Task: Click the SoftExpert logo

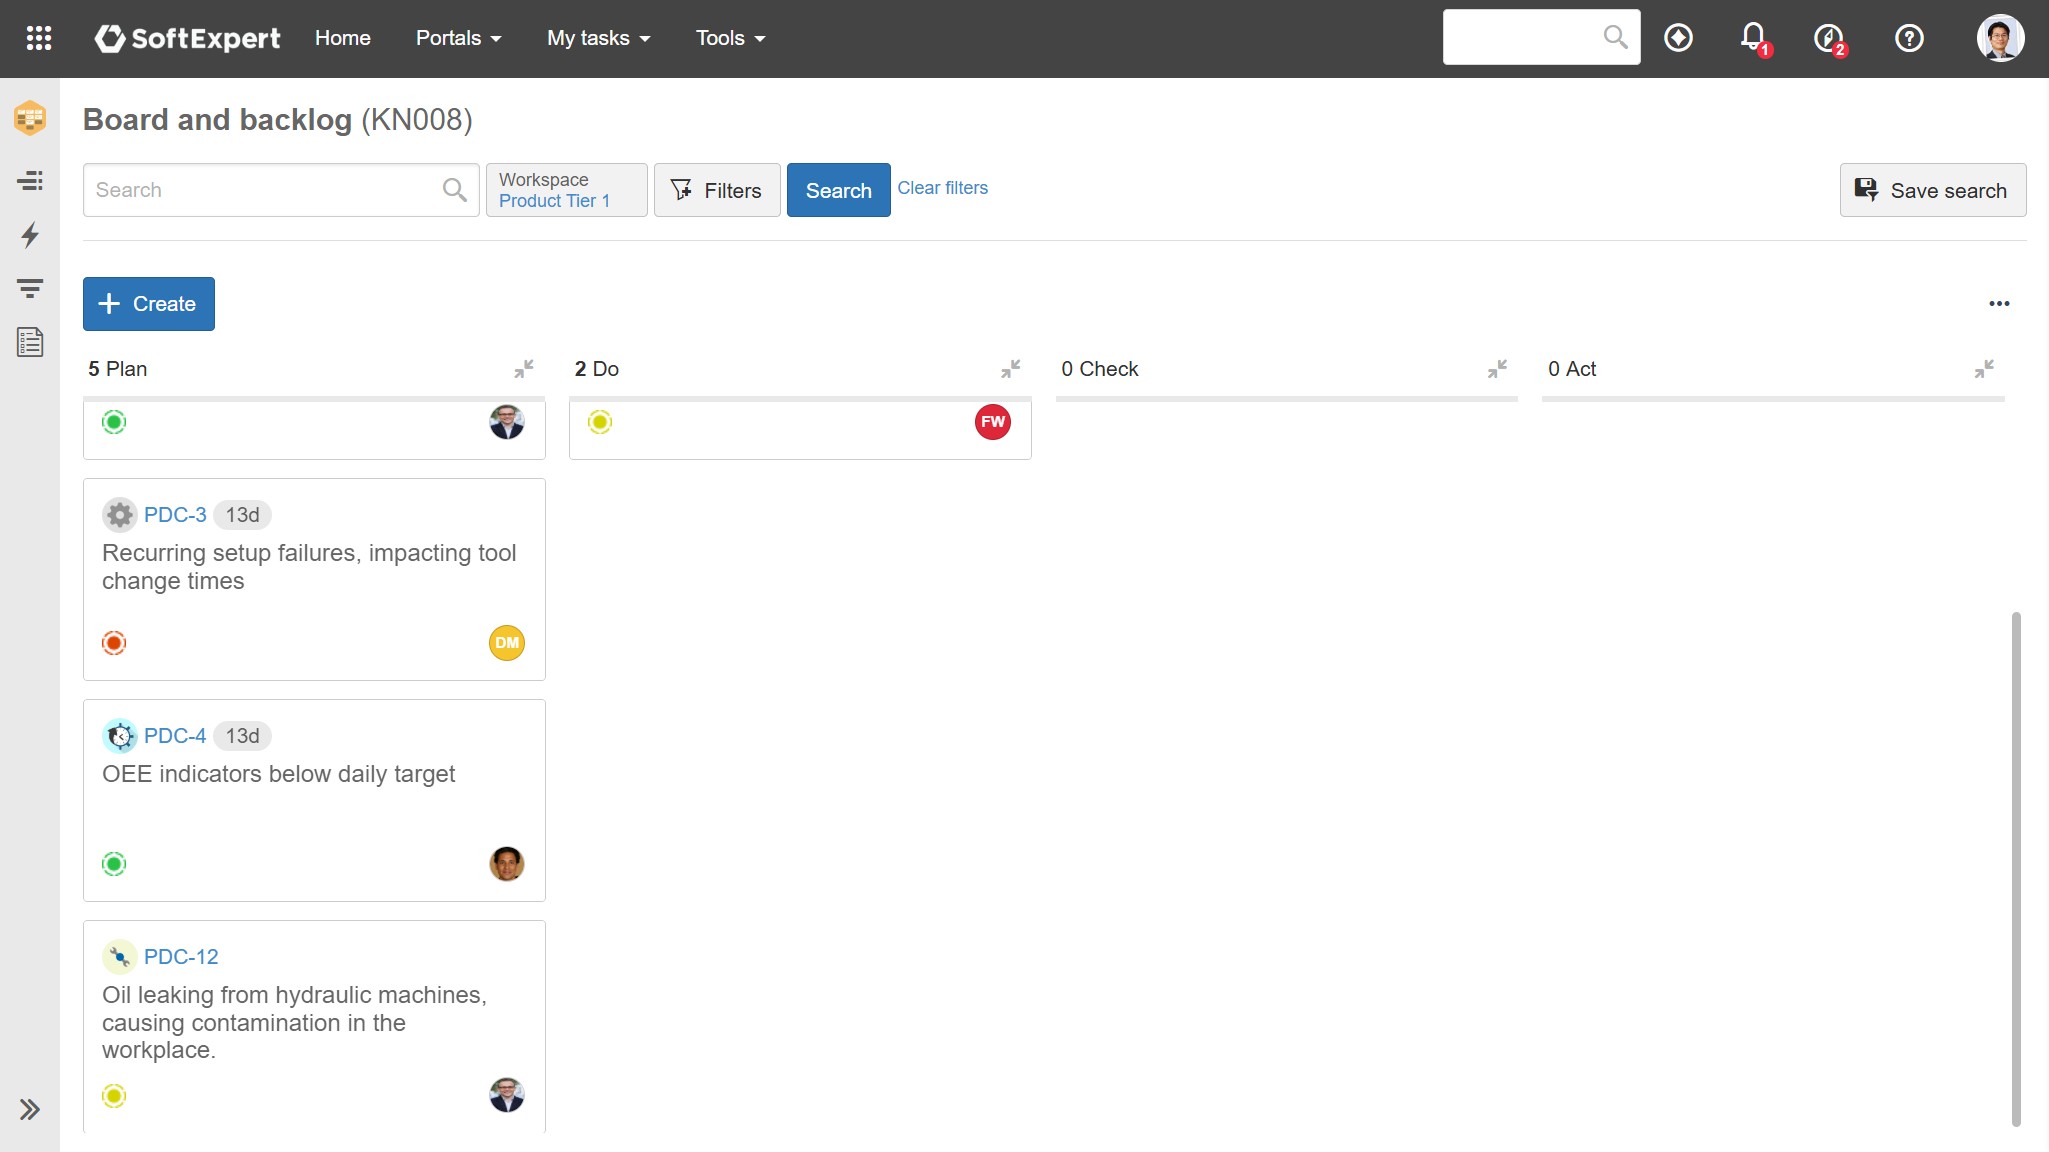Action: tap(187, 38)
